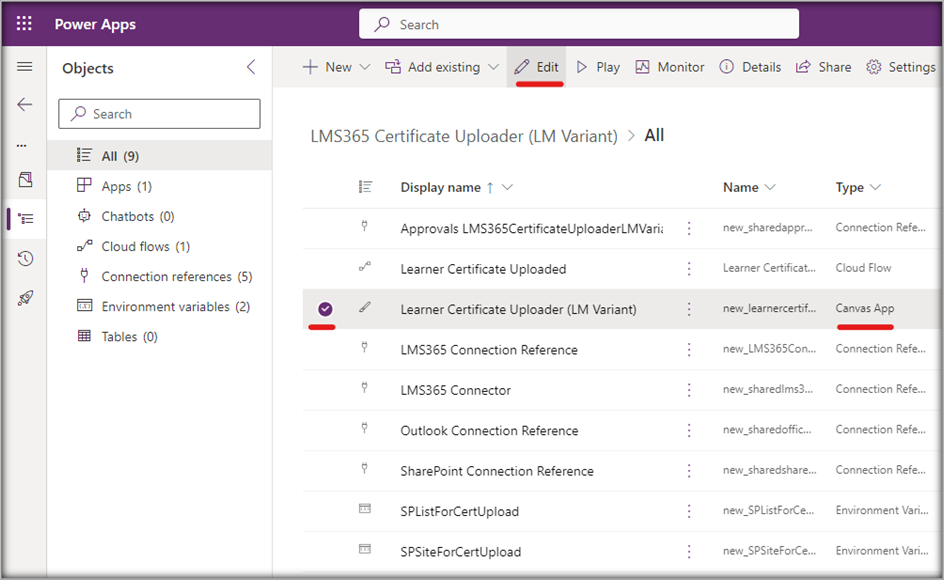Open the History icon in left rail
The width and height of the screenshot is (944, 580).
(25, 259)
